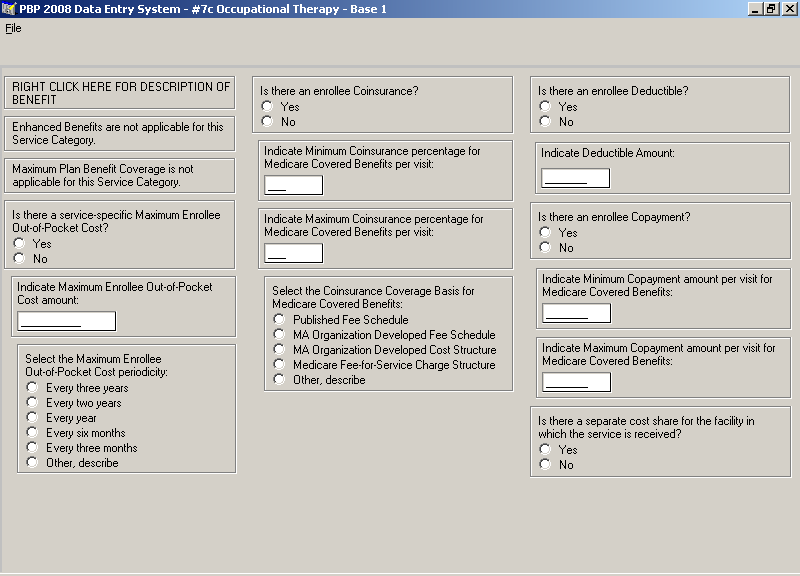Select Yes for enrollee Copayment
Image resolution: width=800 pixels, height=576 pixels.
pyautogui.click(x=545, y=232)
